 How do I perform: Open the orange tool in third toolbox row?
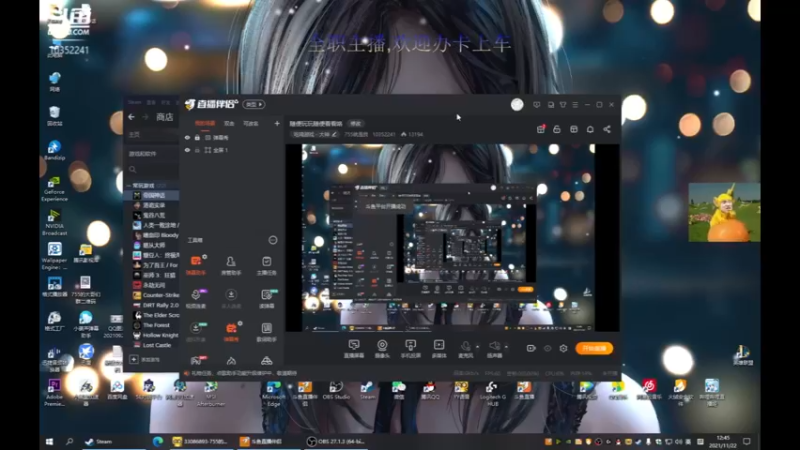click(231, 332)
